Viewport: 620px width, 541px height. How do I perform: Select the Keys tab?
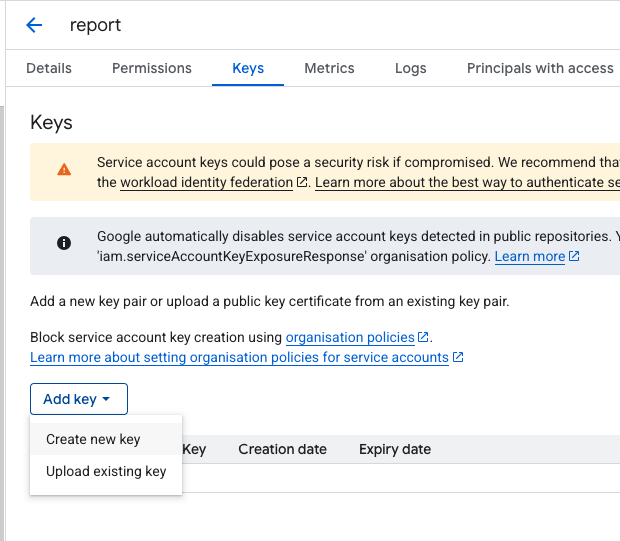pos(248,68)
